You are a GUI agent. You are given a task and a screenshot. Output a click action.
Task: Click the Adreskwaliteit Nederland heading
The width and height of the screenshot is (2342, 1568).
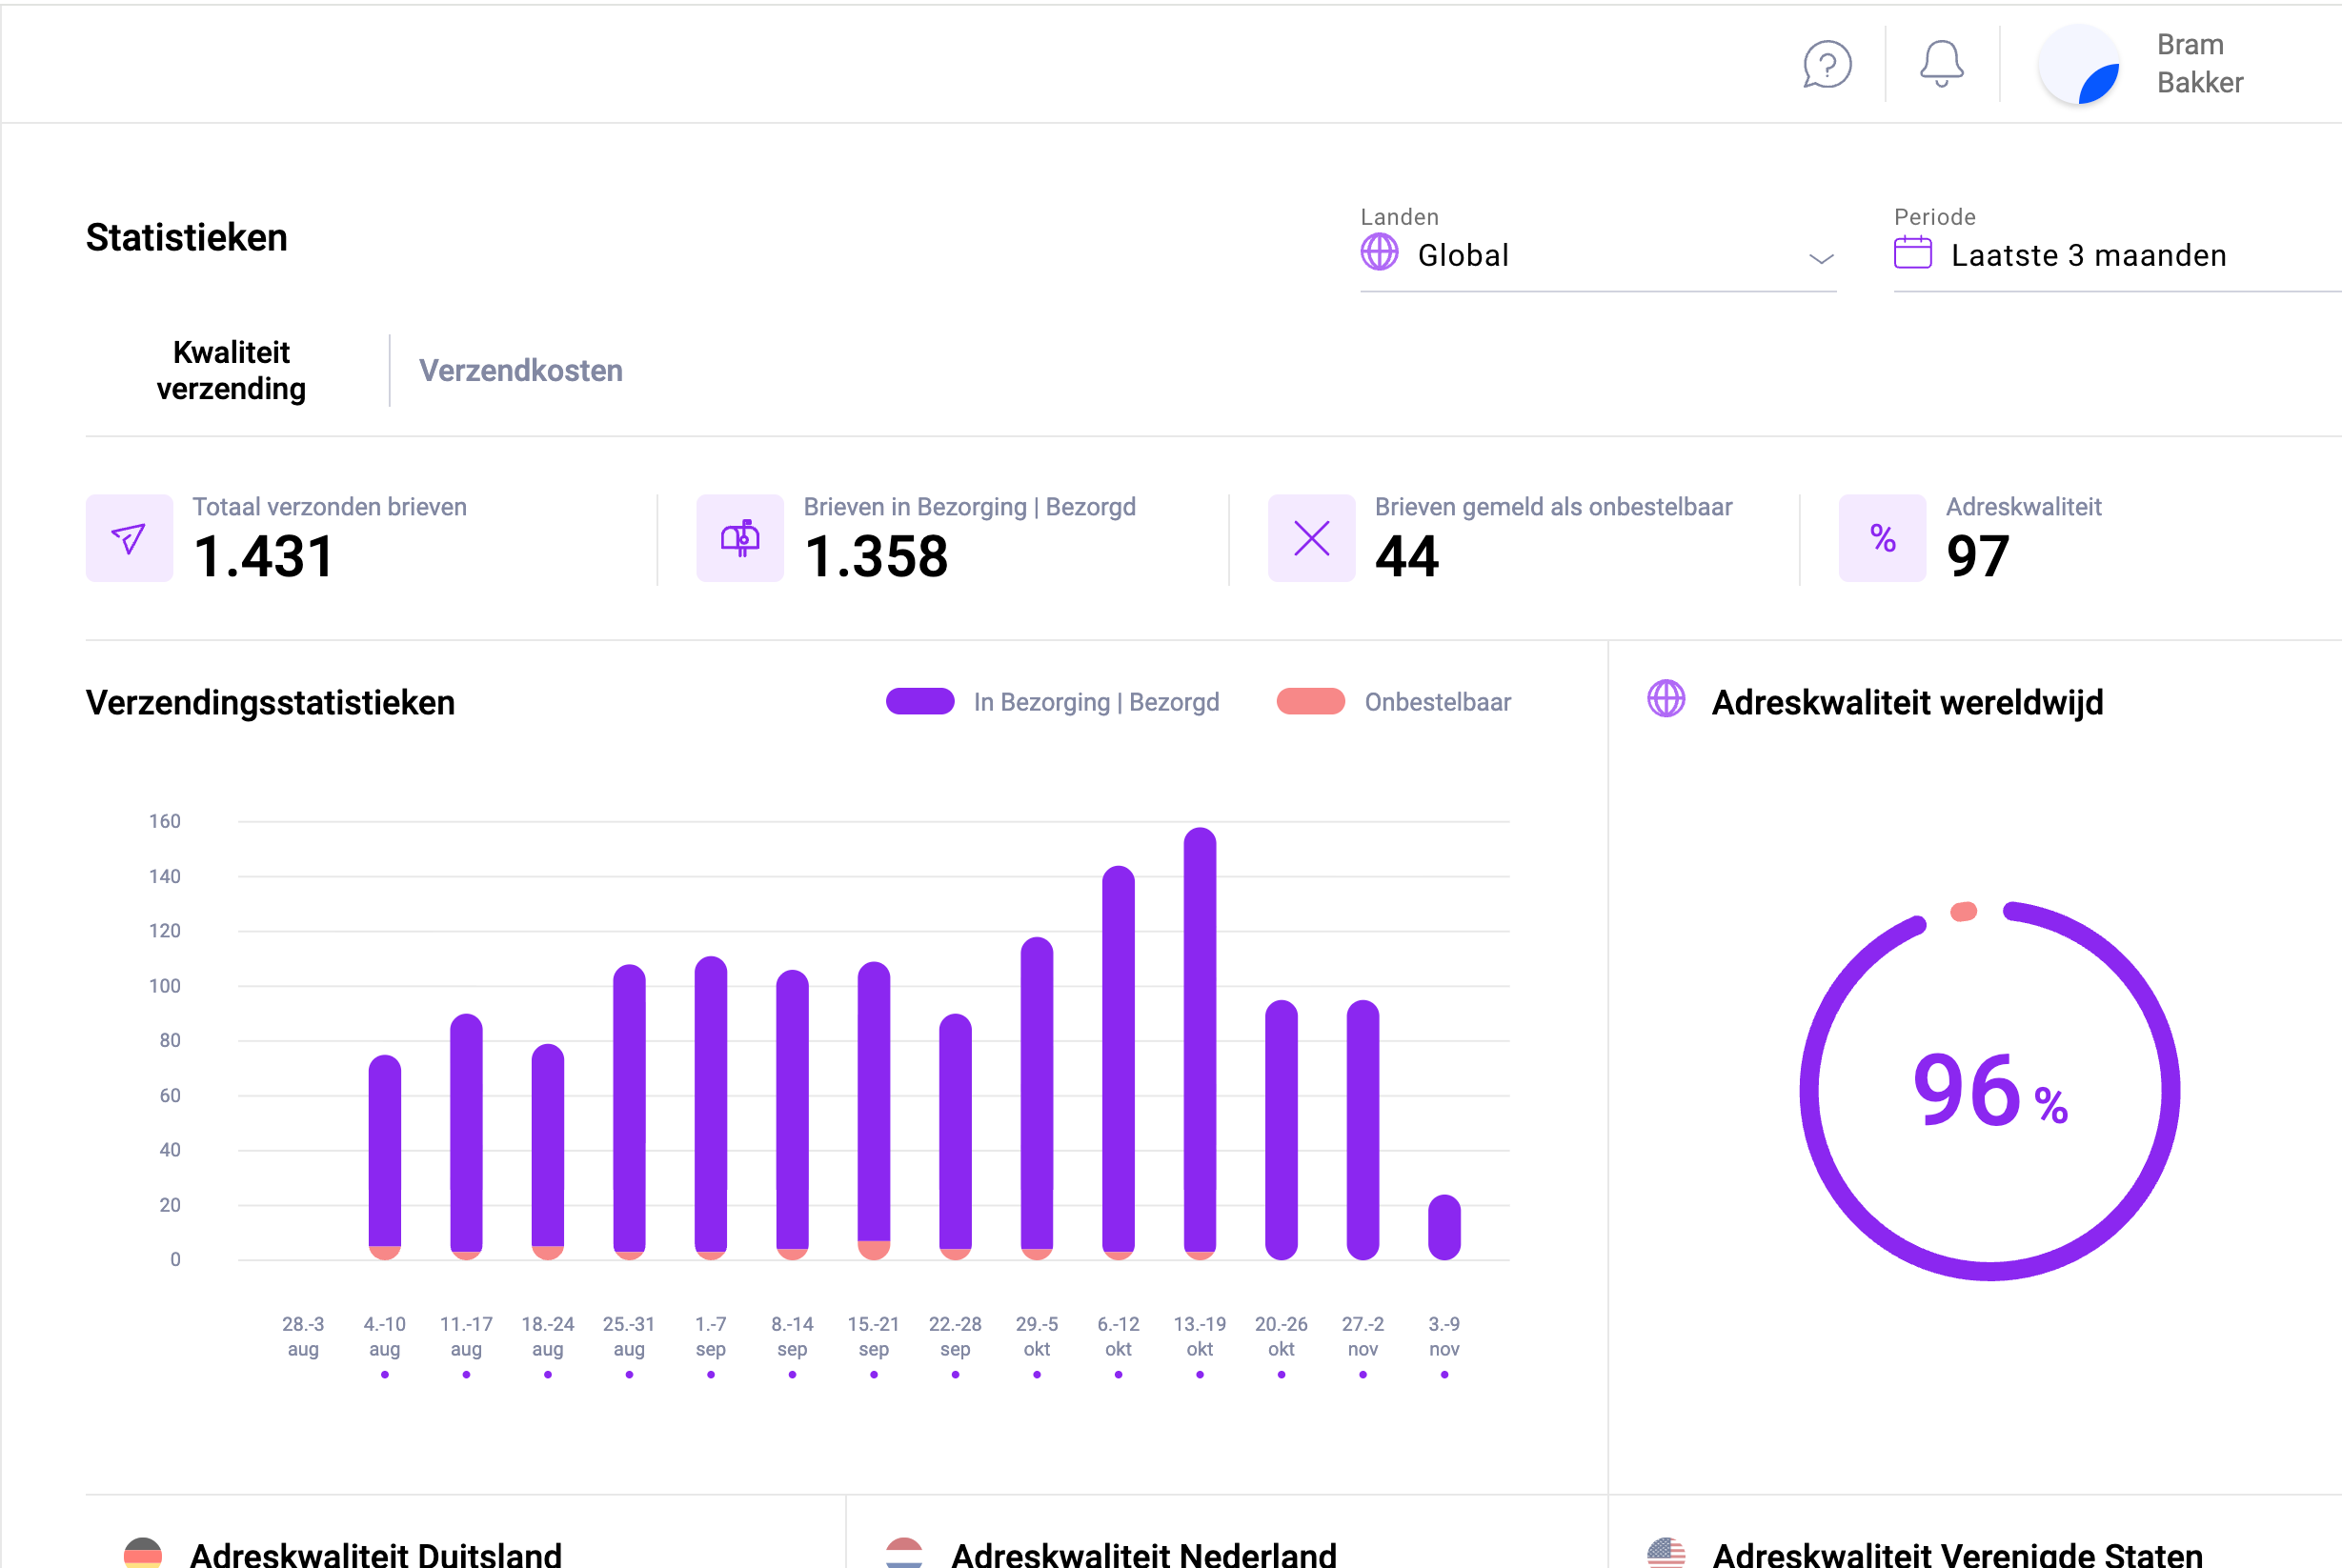pyautogui.click(x=1144, y=1553)
